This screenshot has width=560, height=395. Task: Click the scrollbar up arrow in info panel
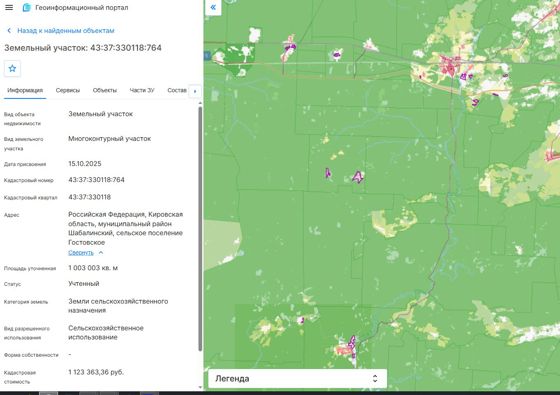click(x=200, y=103)
